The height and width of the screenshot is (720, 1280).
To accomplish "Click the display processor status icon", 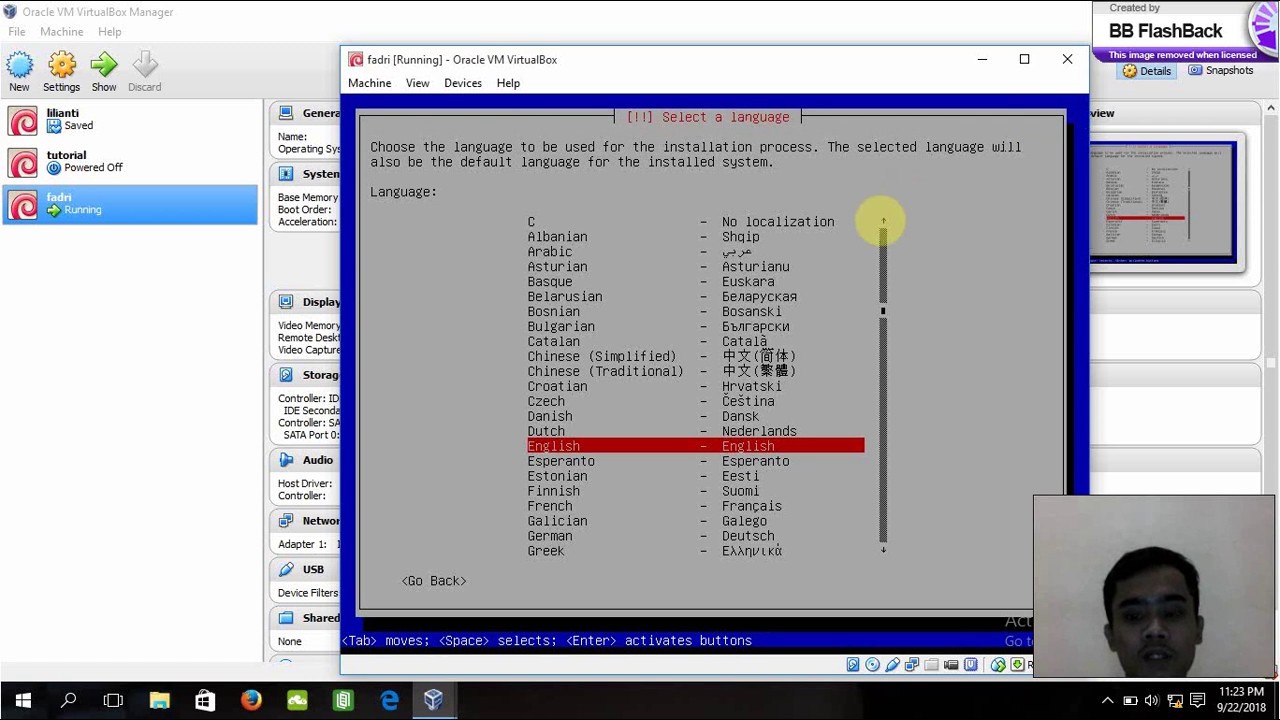I will click(970, 665).
